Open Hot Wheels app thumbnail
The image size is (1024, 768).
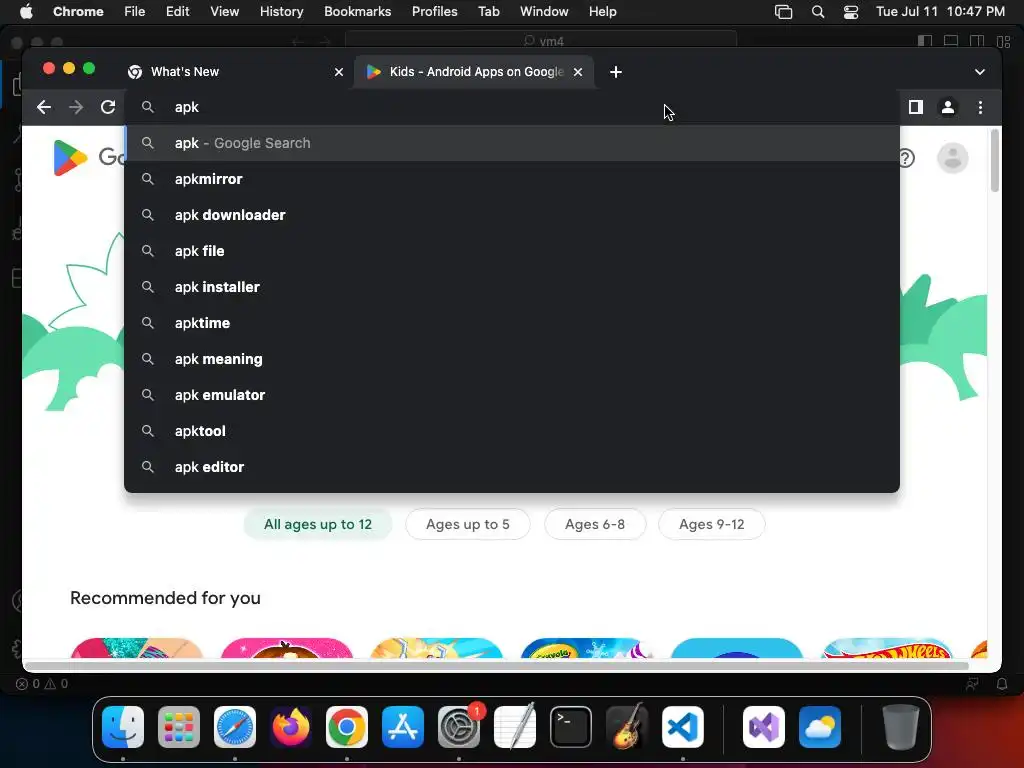click(x=887, y=648)
